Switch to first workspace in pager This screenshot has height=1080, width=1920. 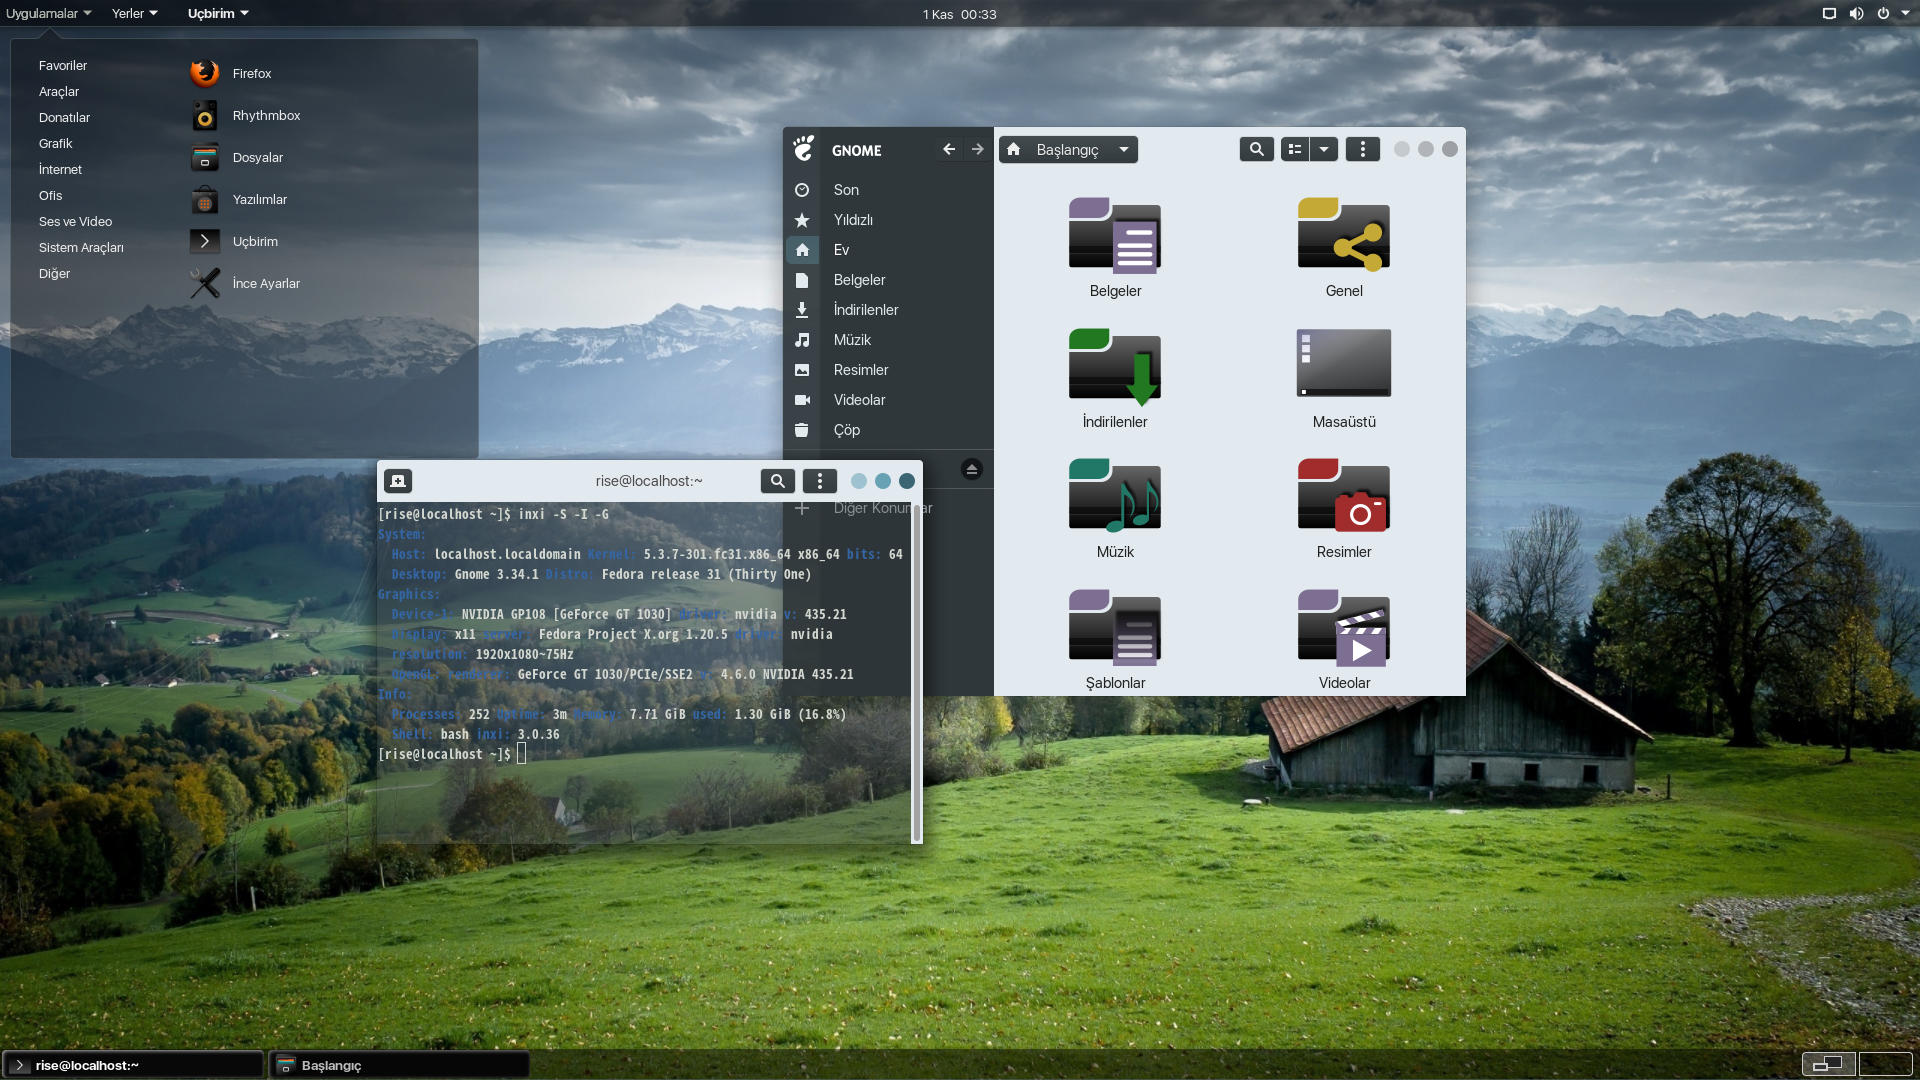1829,1064
